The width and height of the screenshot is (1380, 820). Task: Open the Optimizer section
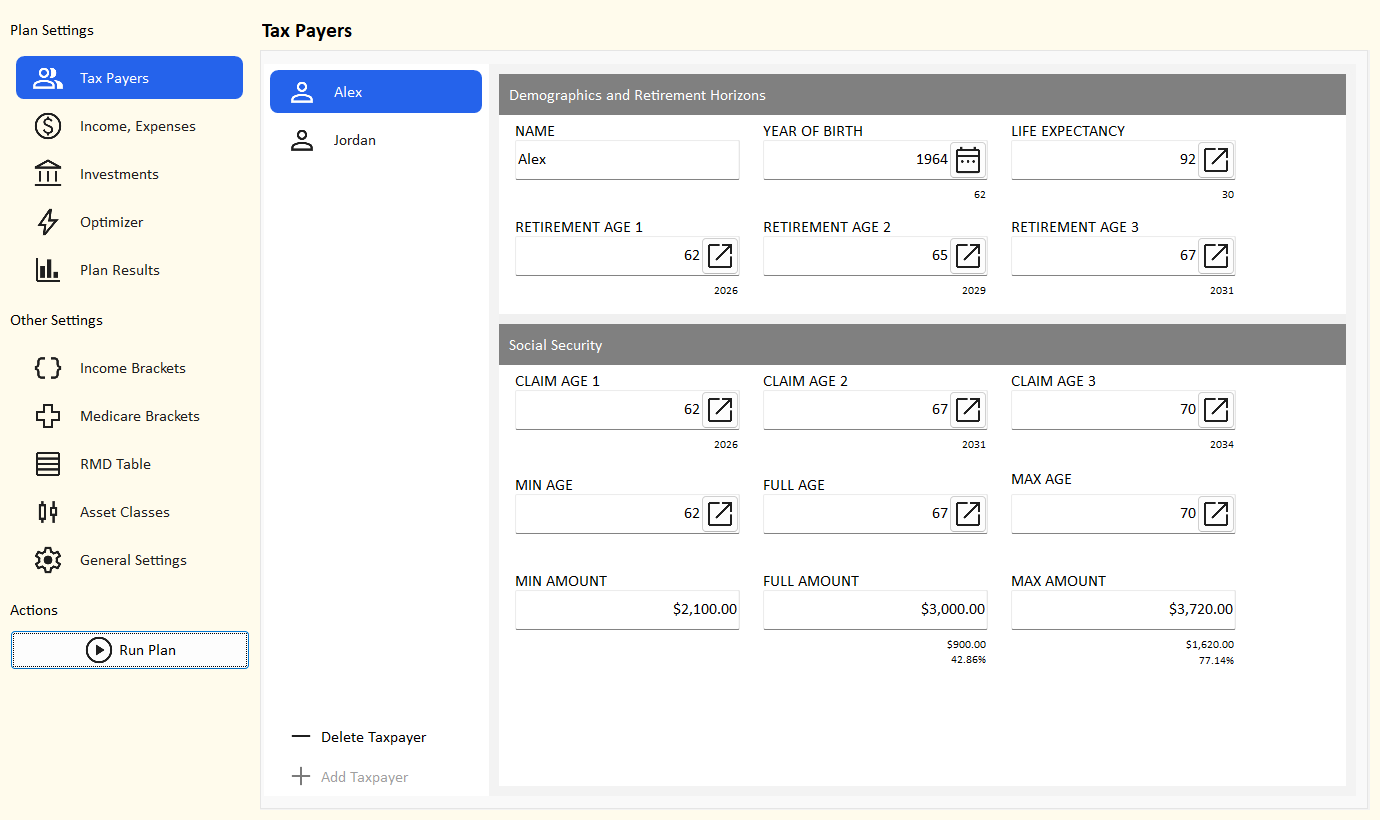[x=129, y=222]
